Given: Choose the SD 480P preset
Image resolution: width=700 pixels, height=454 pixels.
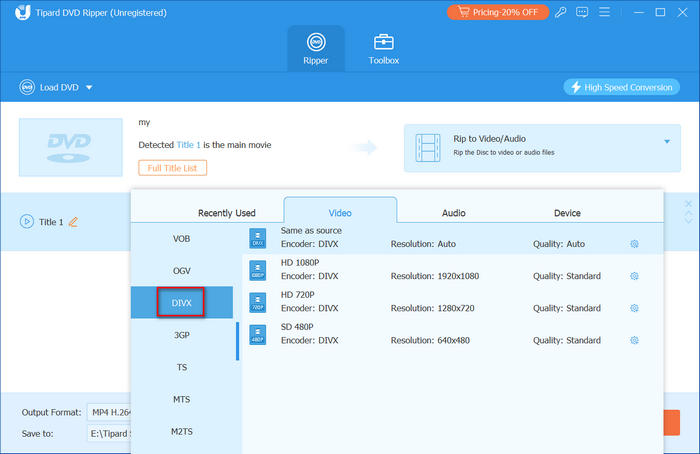Looking at the screenshot, I should pos(453,334).
